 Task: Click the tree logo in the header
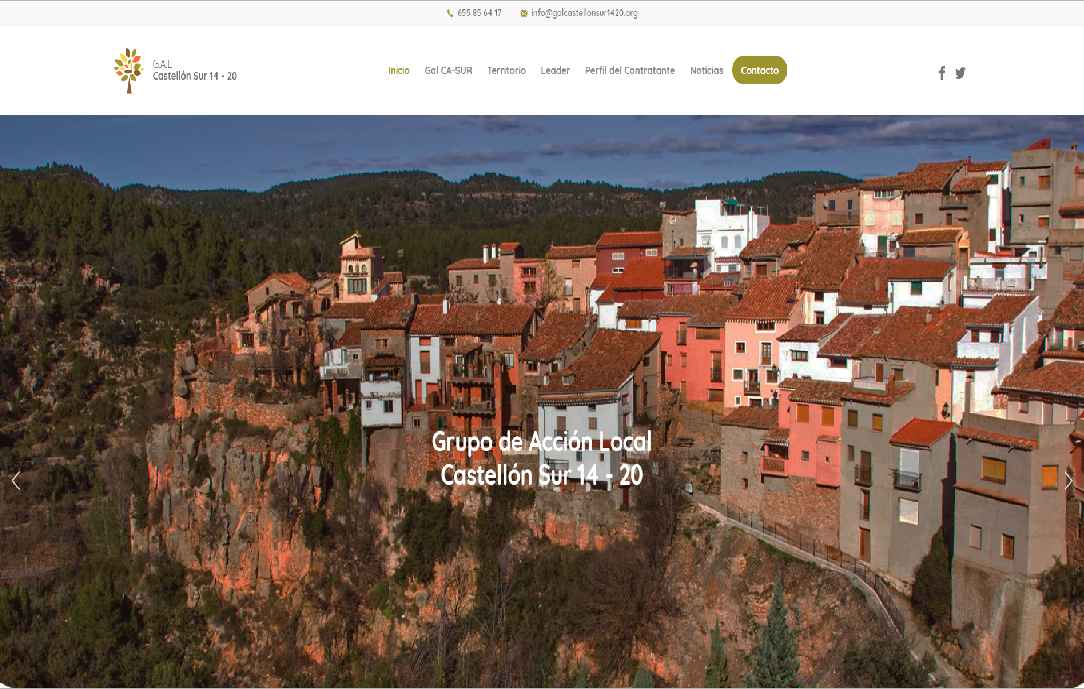(128, 70)
